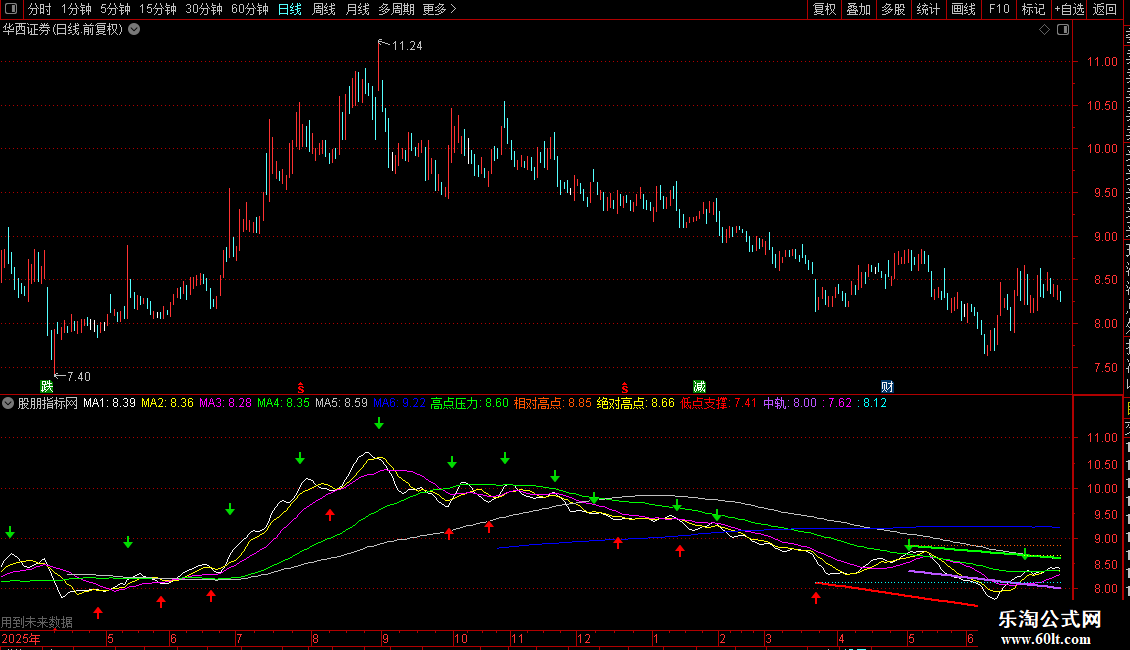The height and width of the screenshot is (650, 1130).
Task: Click the first red S marker
Action: pyautogui.click(x=301, y=388)
